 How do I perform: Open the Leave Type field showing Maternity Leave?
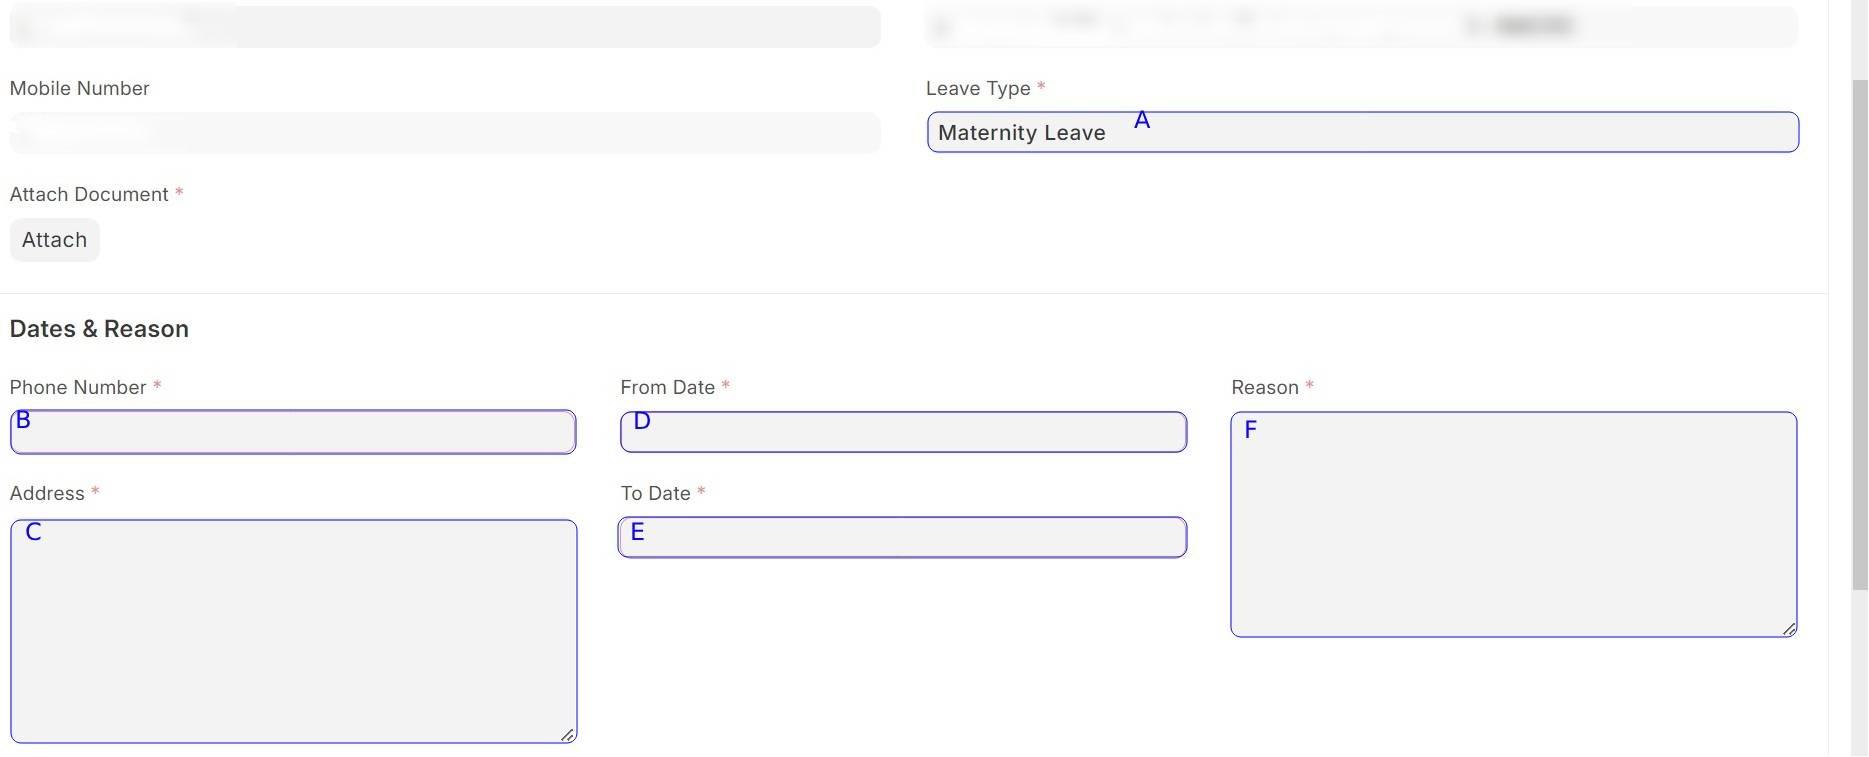pyautogui.click(x=1362, y=133)
